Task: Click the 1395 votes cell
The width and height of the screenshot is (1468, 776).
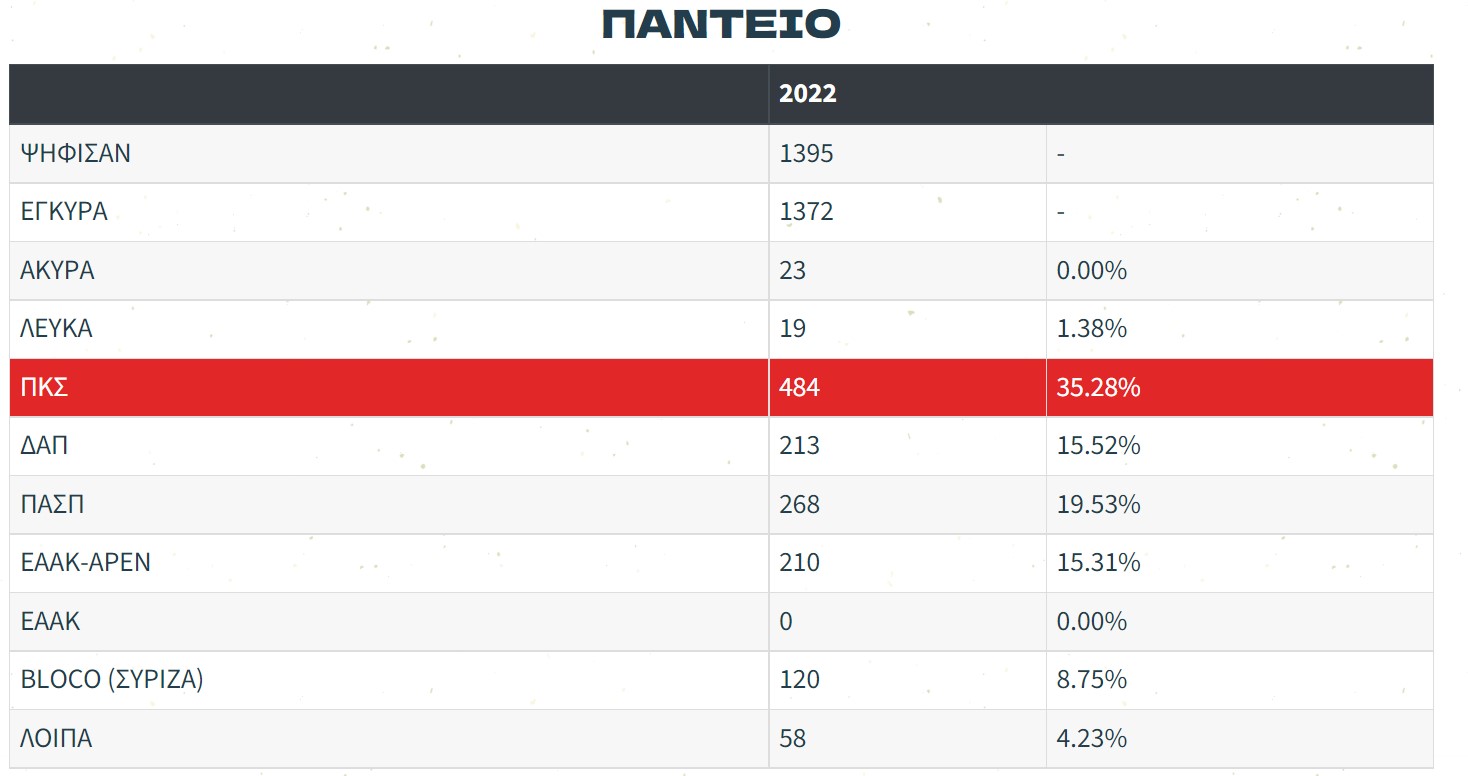Action: coord(806,154)
